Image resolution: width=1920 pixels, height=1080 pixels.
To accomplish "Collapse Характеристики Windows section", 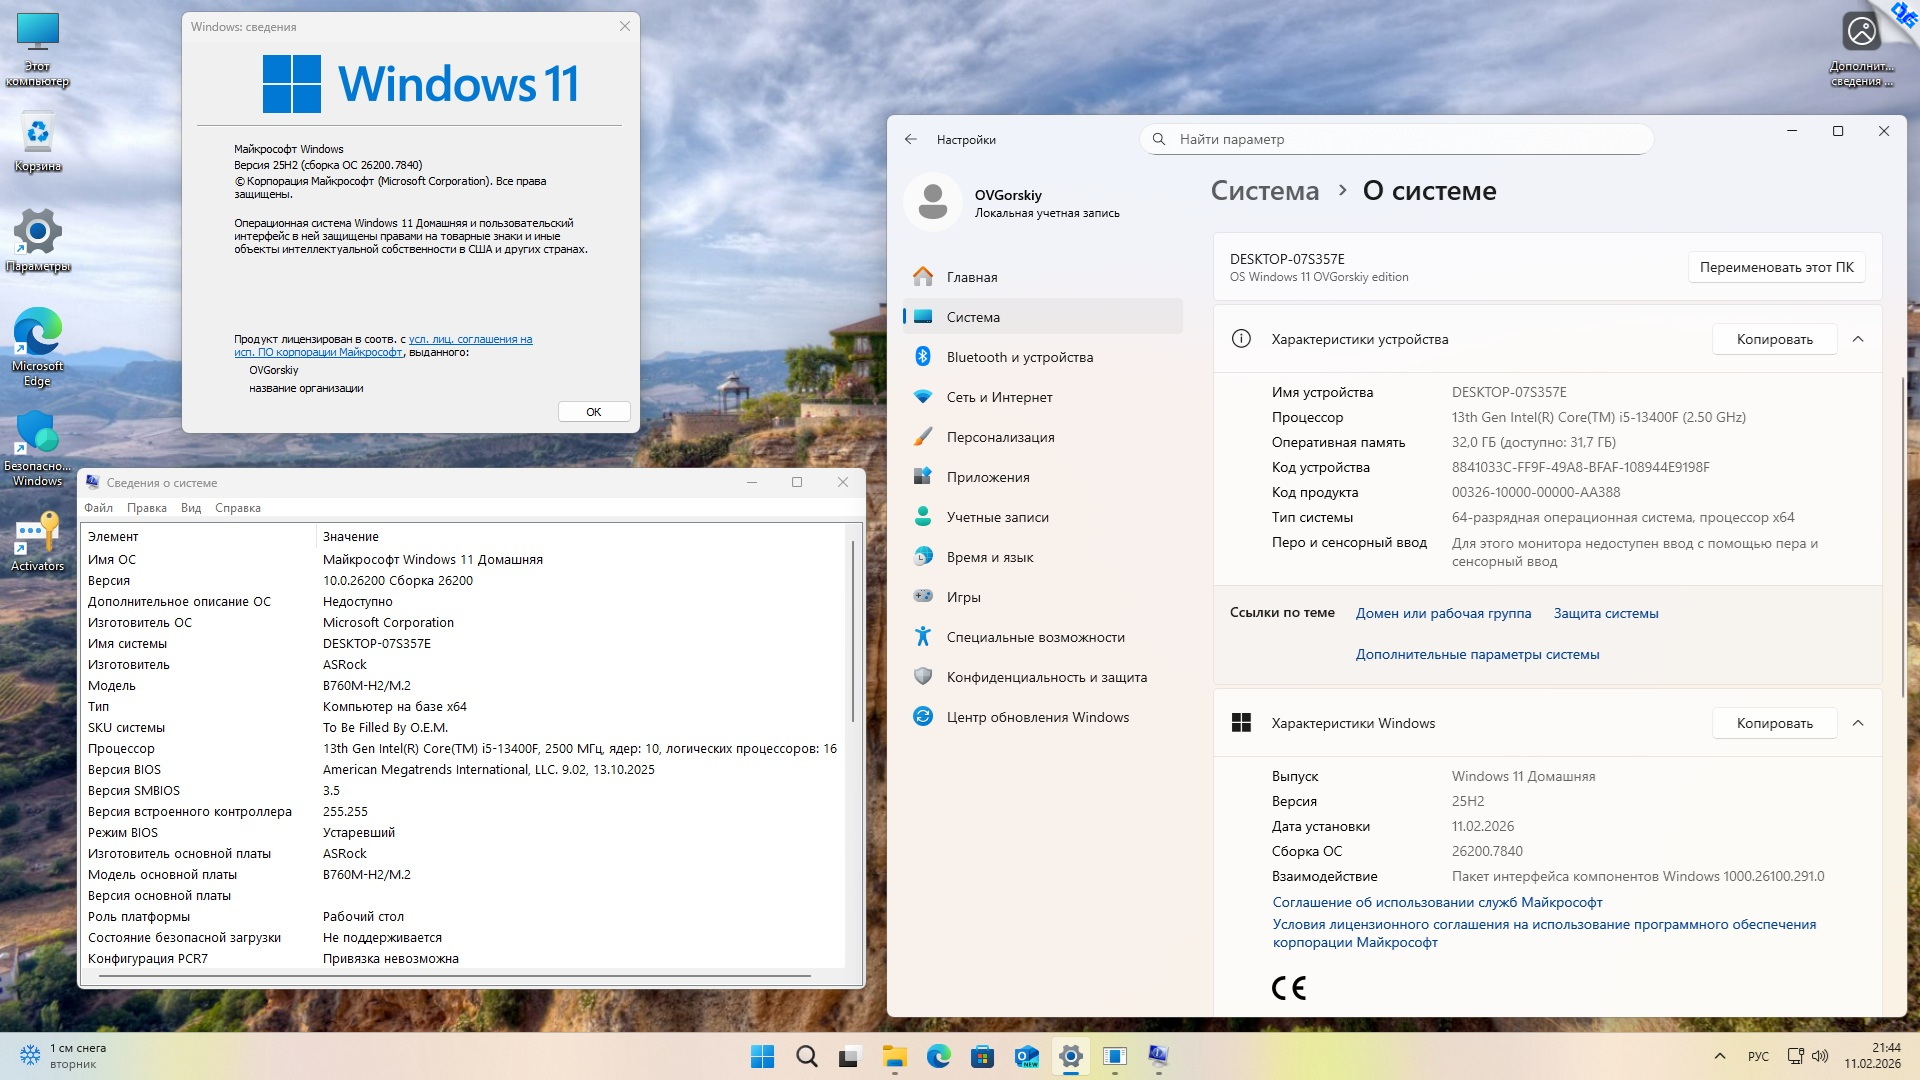I will (x=1858, y=723).
